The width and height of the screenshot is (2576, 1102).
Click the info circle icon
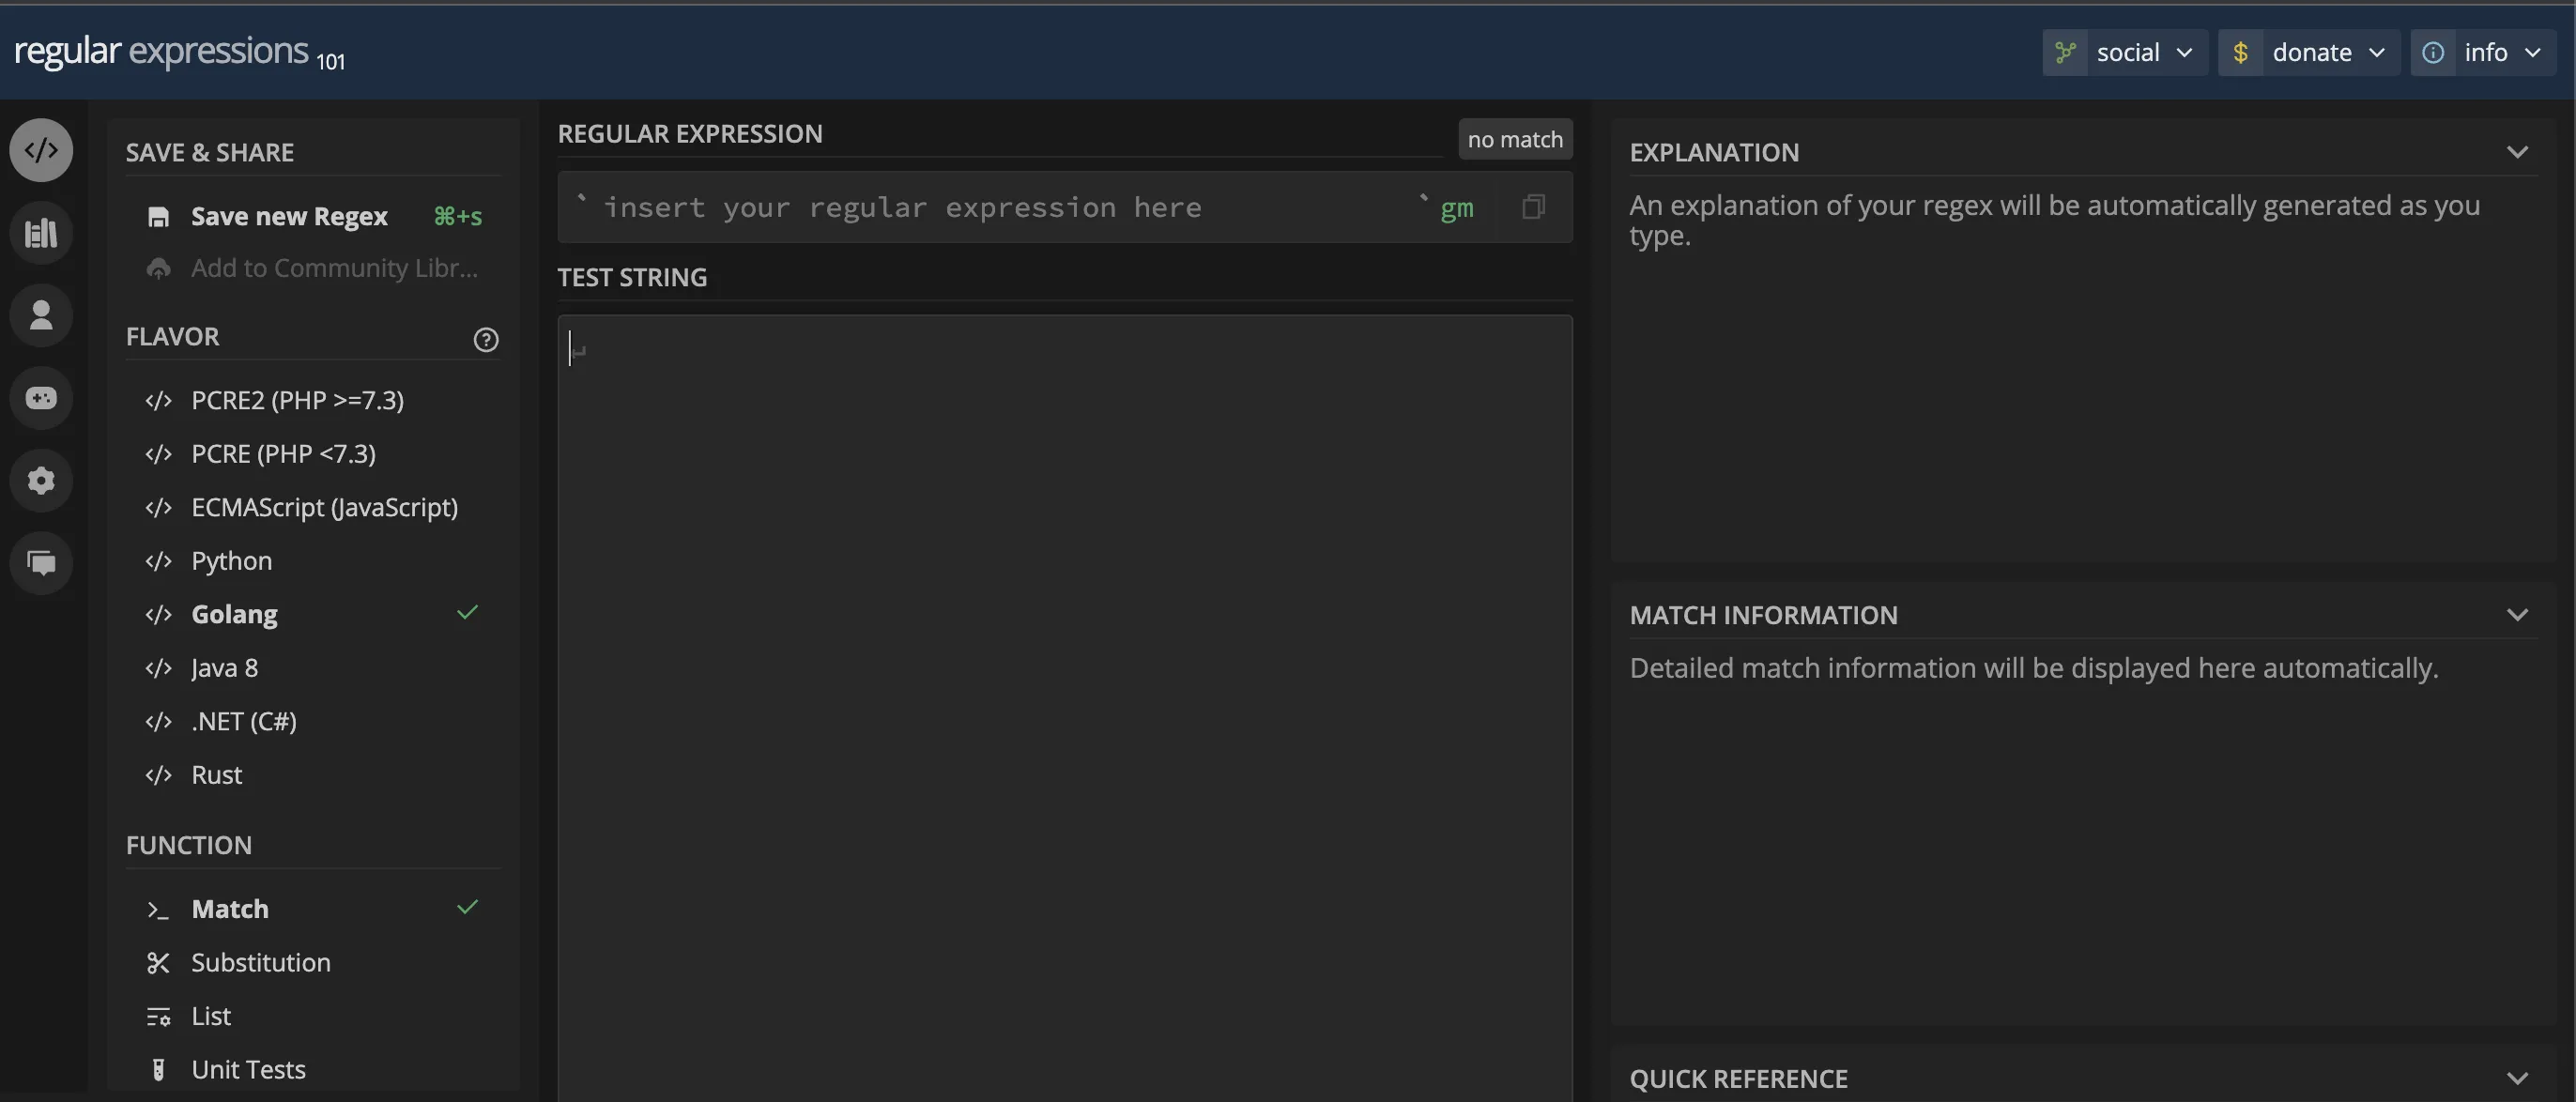click(2433, 52)
